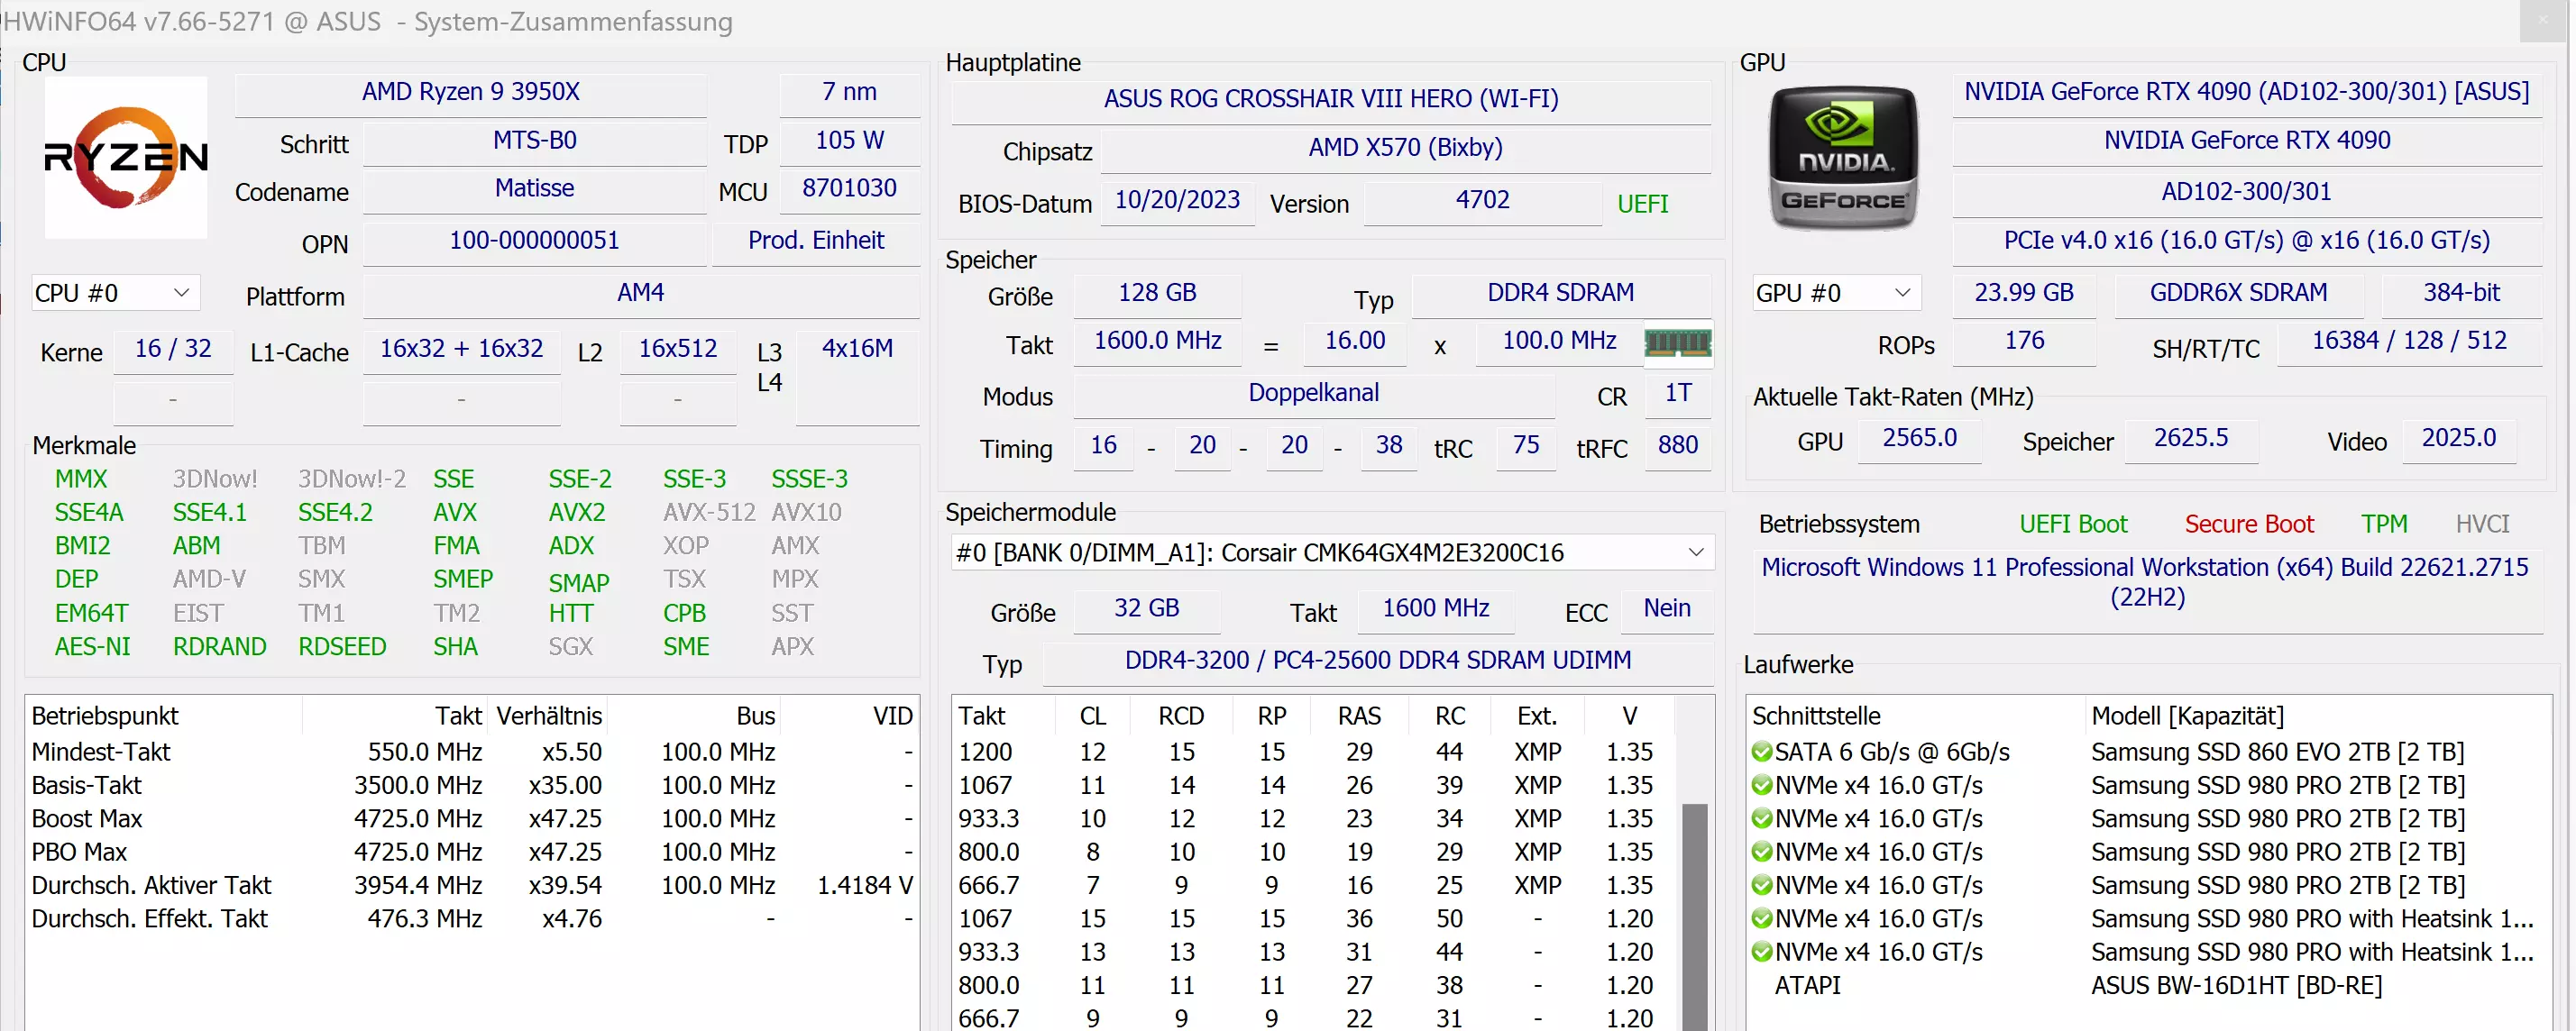Click the red Secure Boot label
Image resolution: width=2576 pixels, height=1031 pixels.
tap(2248, 524)
